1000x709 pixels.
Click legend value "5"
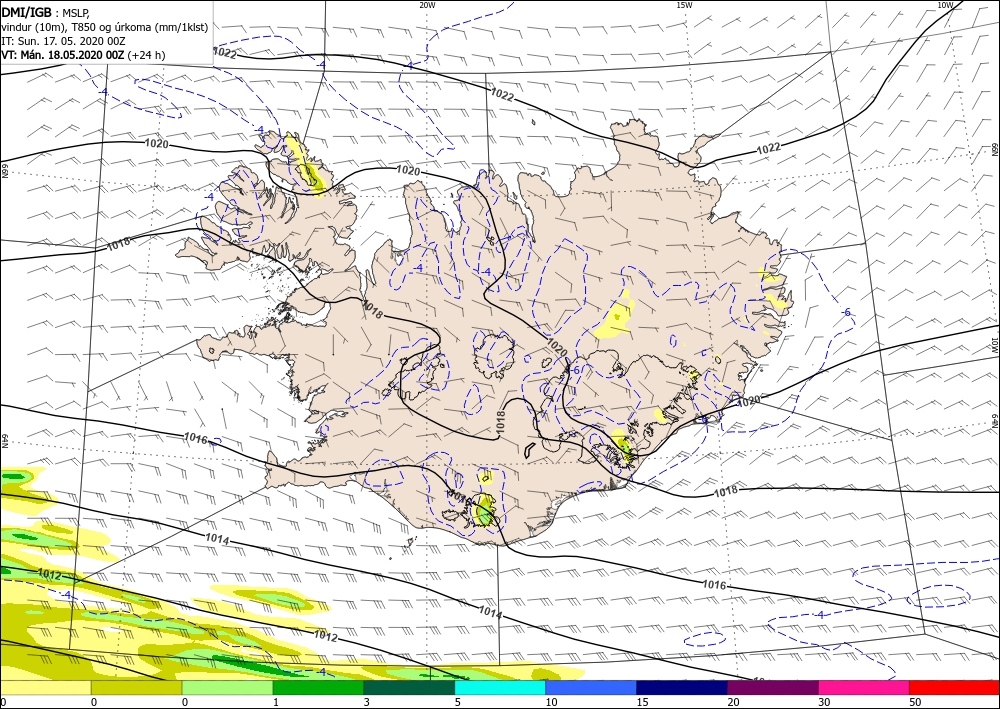pyautogui.click(x=457, y=702)
